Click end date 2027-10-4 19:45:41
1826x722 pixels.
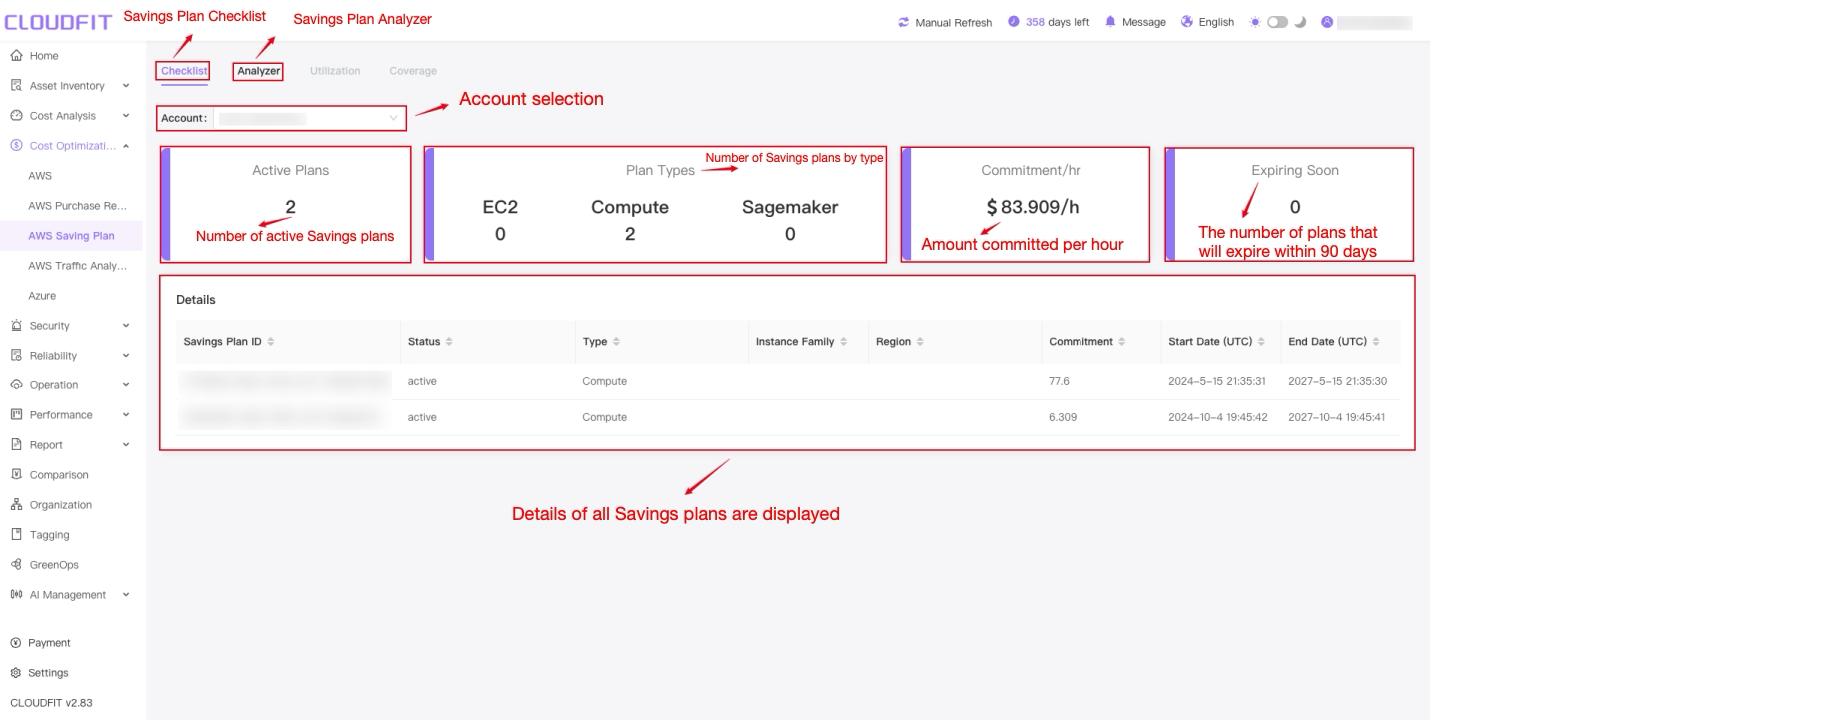click(1337, 417)
